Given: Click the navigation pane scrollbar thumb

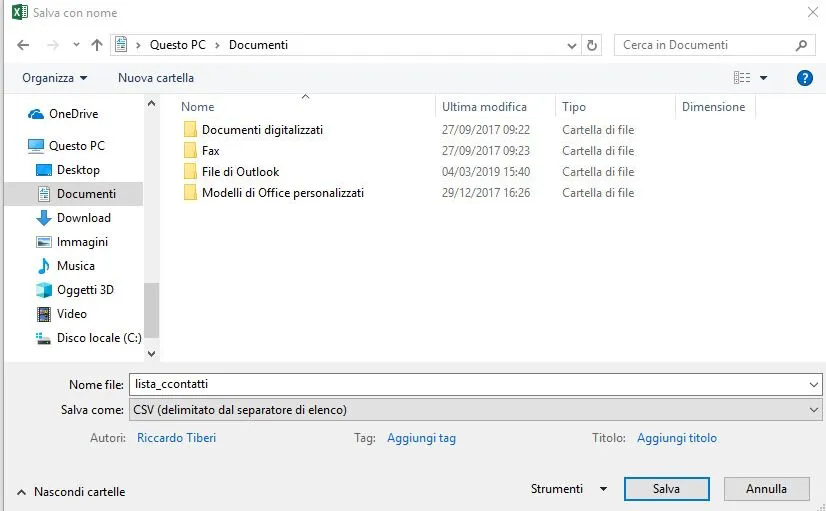Looking at the screenshot, I should coord(151,310).
